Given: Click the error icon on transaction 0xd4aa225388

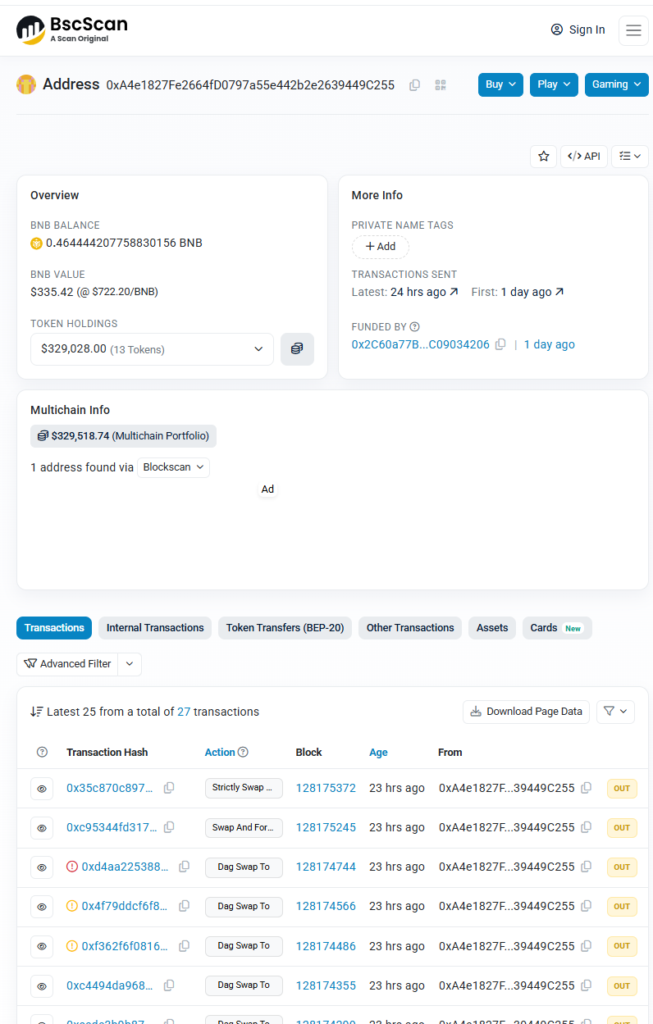Looking at the screenshot, I should (x=72, y=867).
